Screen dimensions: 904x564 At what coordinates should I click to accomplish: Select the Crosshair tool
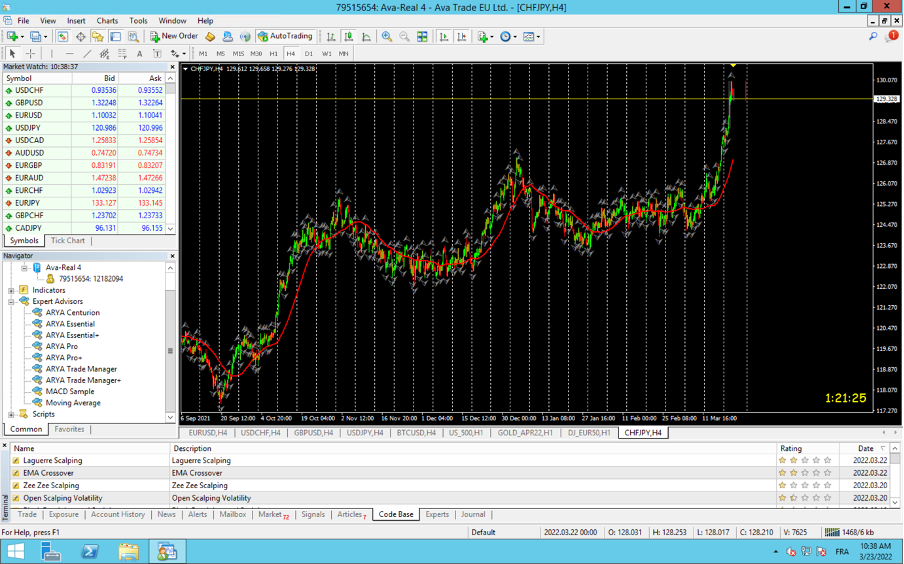coord(31,54)
